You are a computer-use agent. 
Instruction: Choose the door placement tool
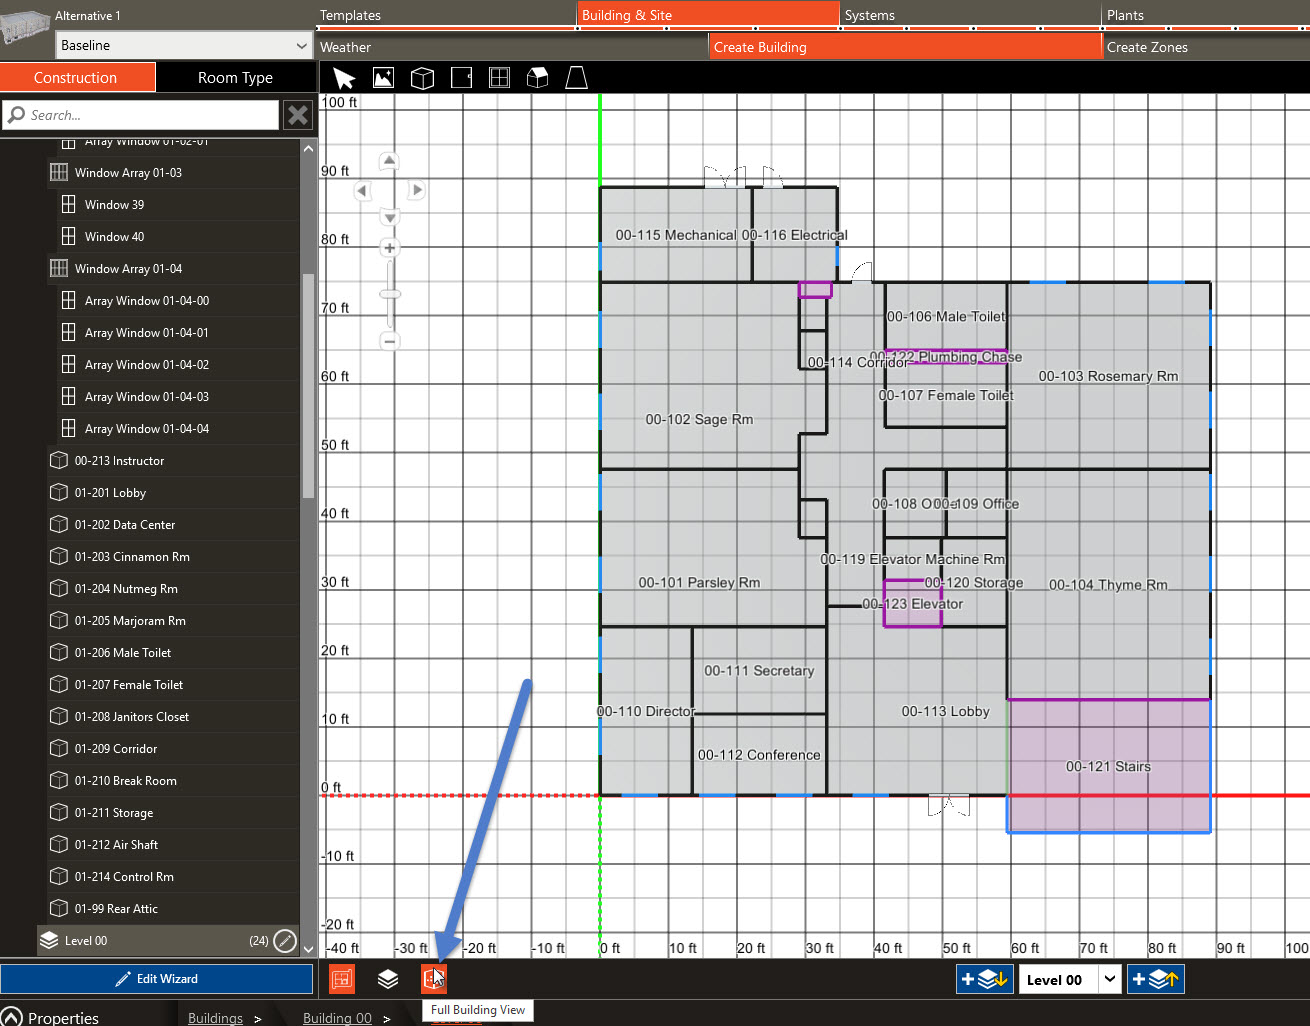461,77
